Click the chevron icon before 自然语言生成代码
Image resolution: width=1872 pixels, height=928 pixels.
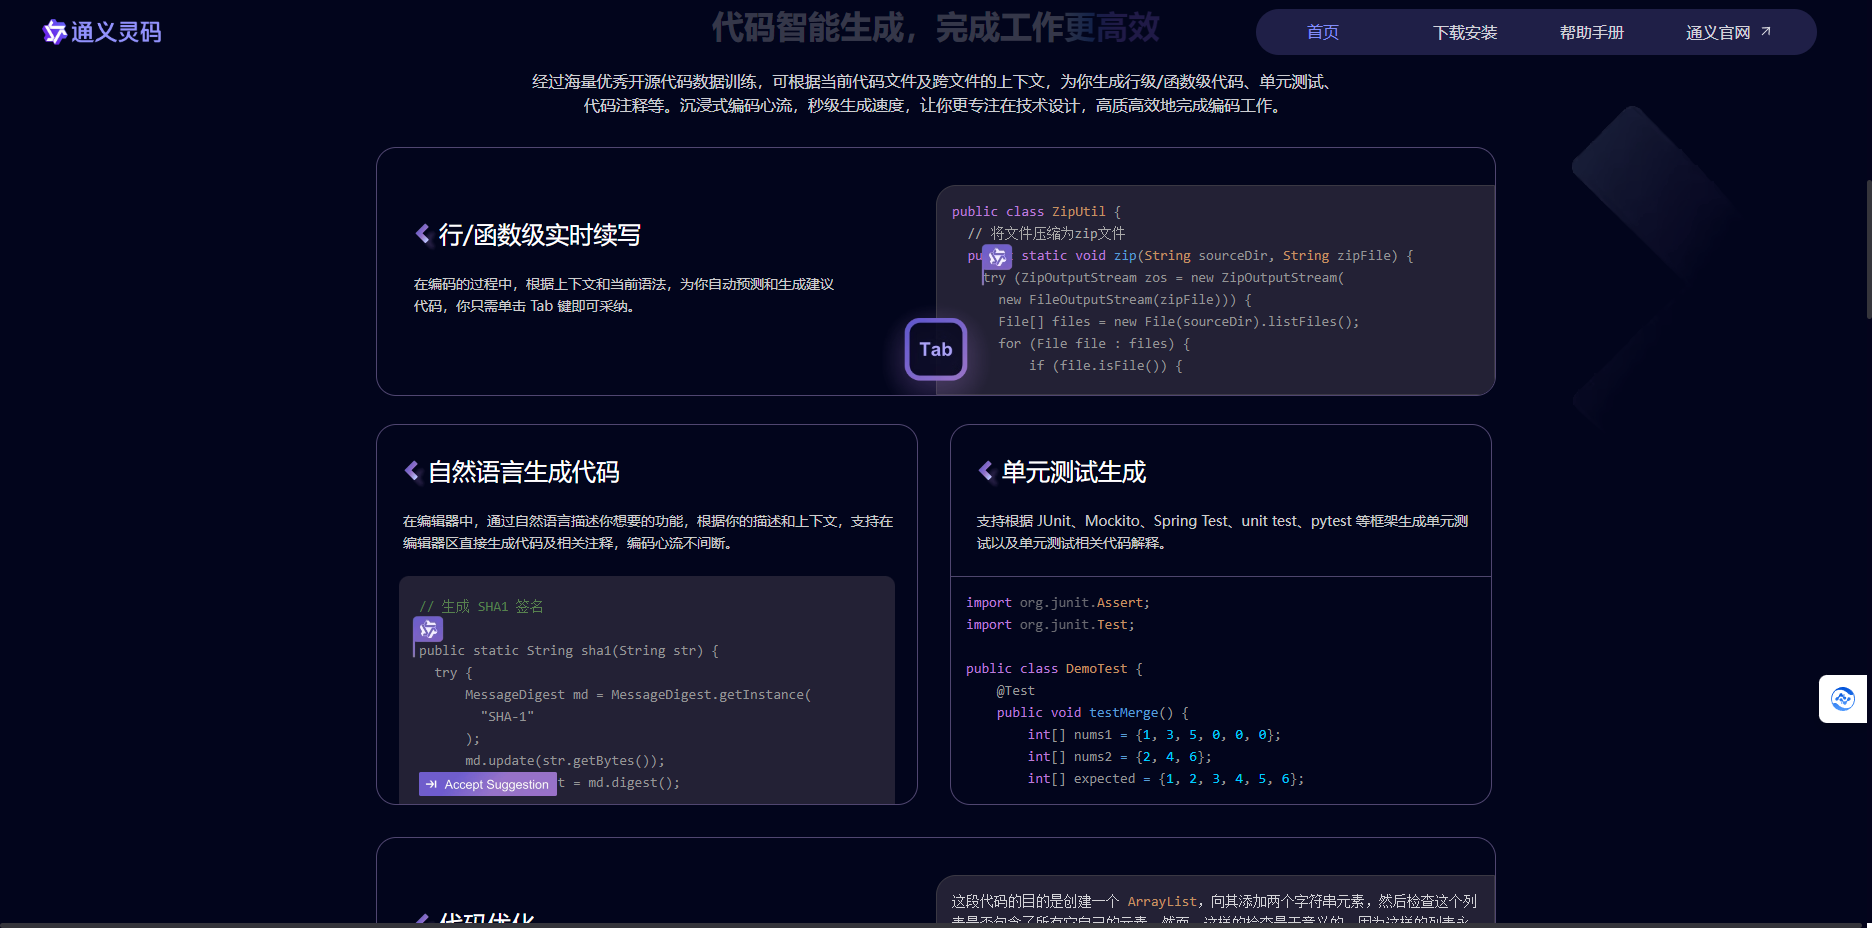[x=410, y=470]
